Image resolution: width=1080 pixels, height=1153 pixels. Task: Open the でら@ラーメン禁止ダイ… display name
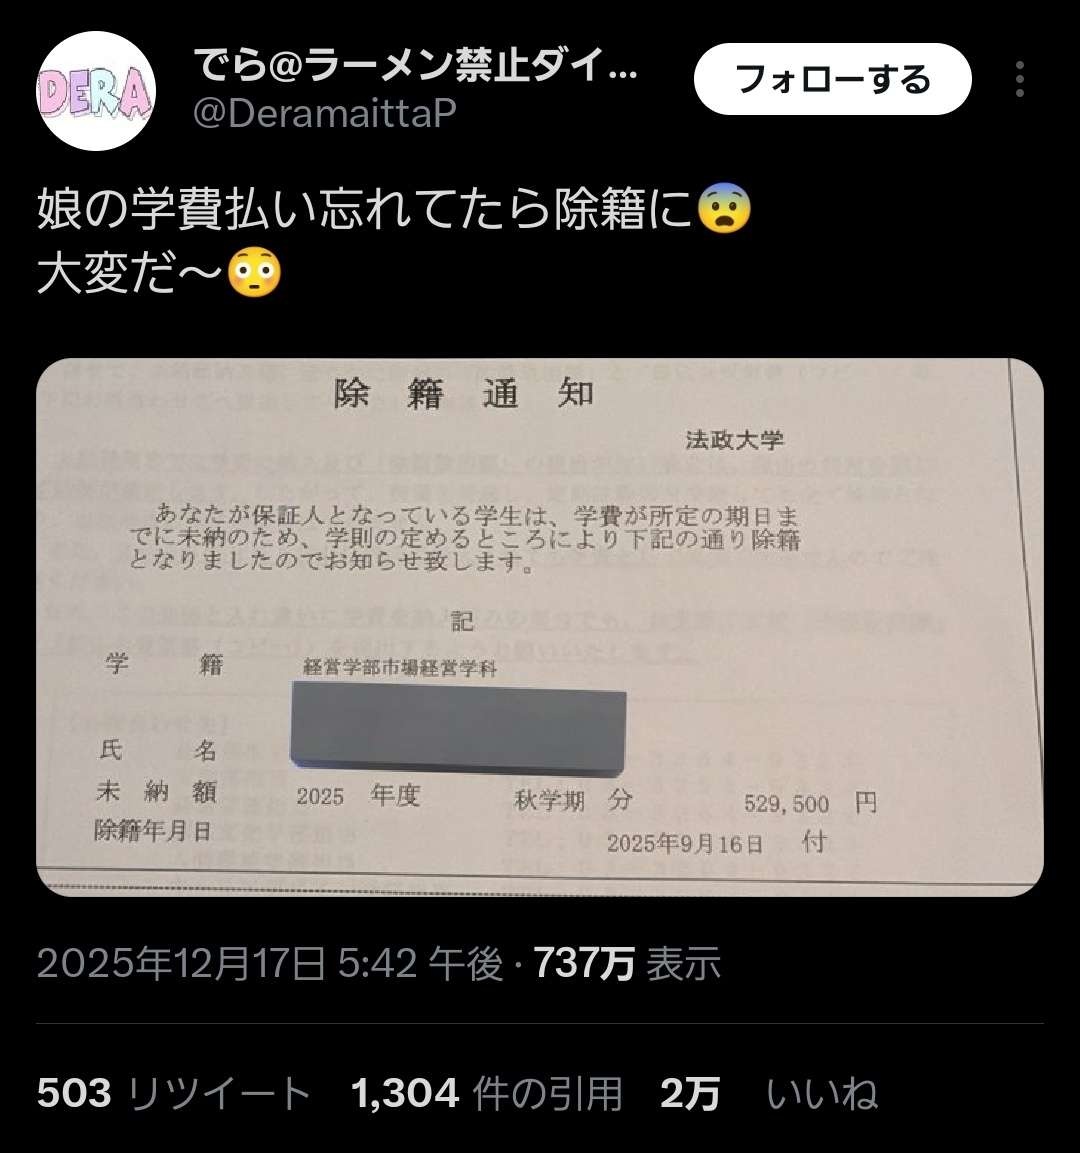click(415, 65)
